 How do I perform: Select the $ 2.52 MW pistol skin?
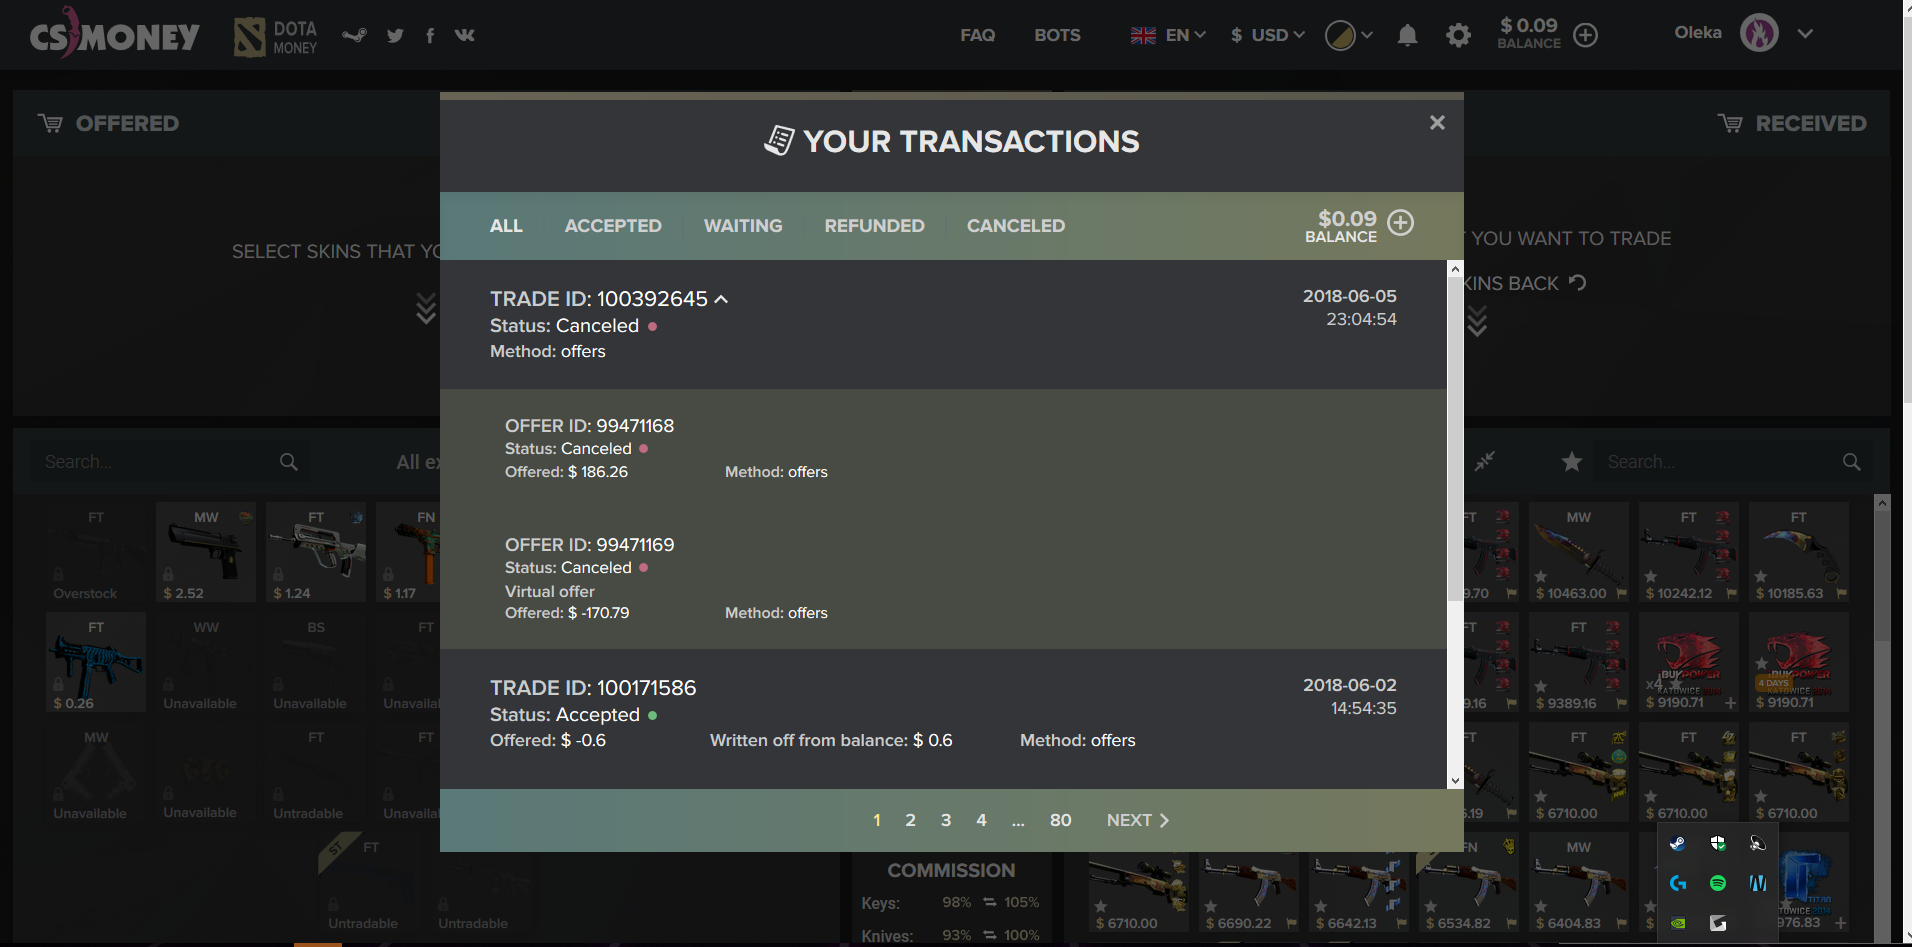click(206, 552)
